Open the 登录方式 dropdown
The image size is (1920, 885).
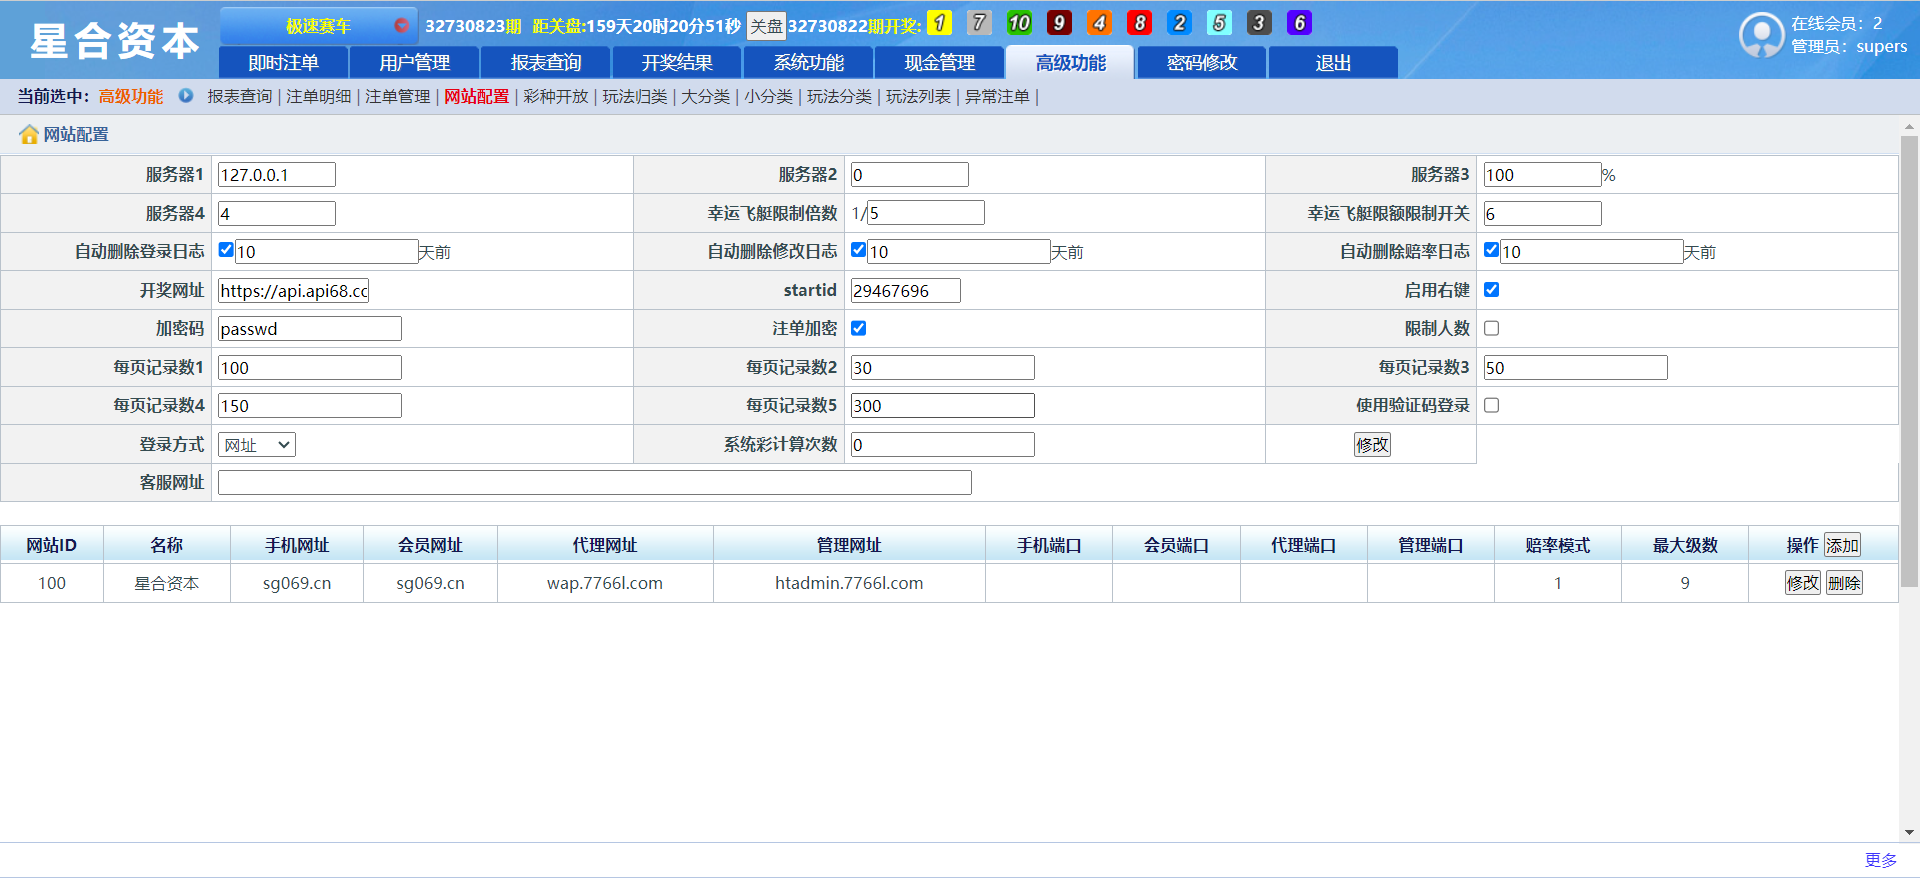pos(257,445)
